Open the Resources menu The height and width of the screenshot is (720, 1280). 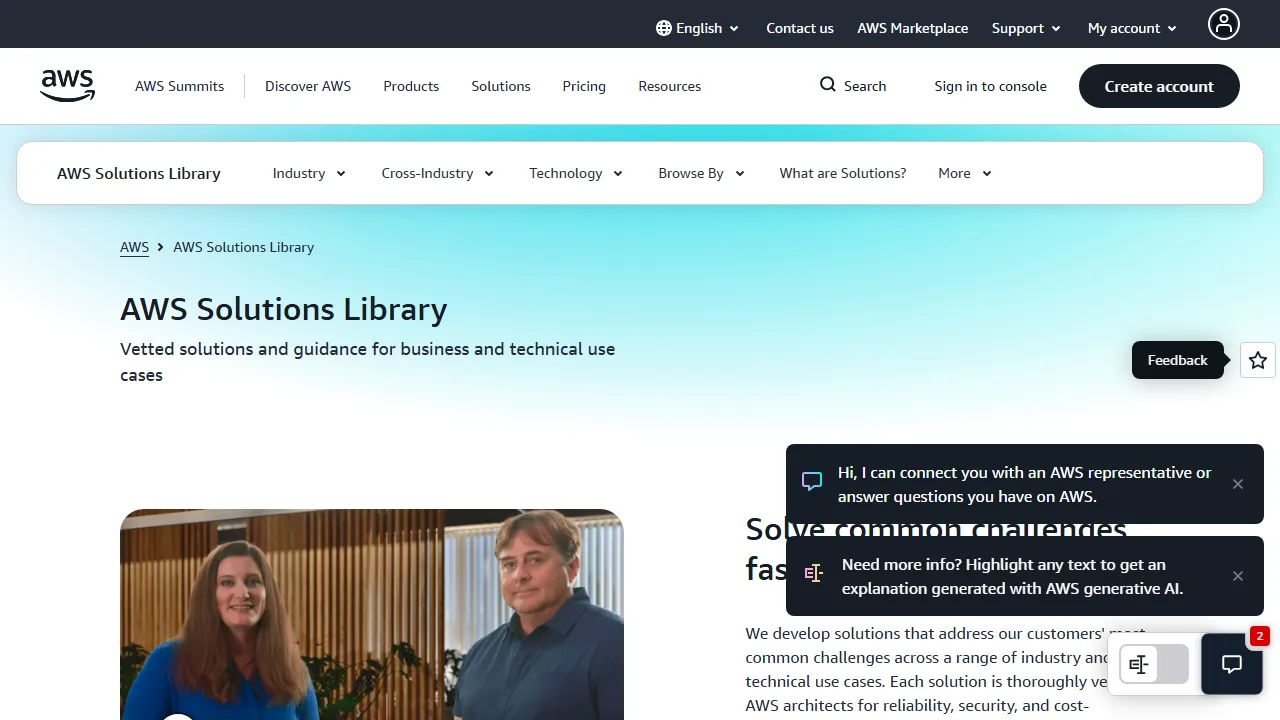[670, 86]
